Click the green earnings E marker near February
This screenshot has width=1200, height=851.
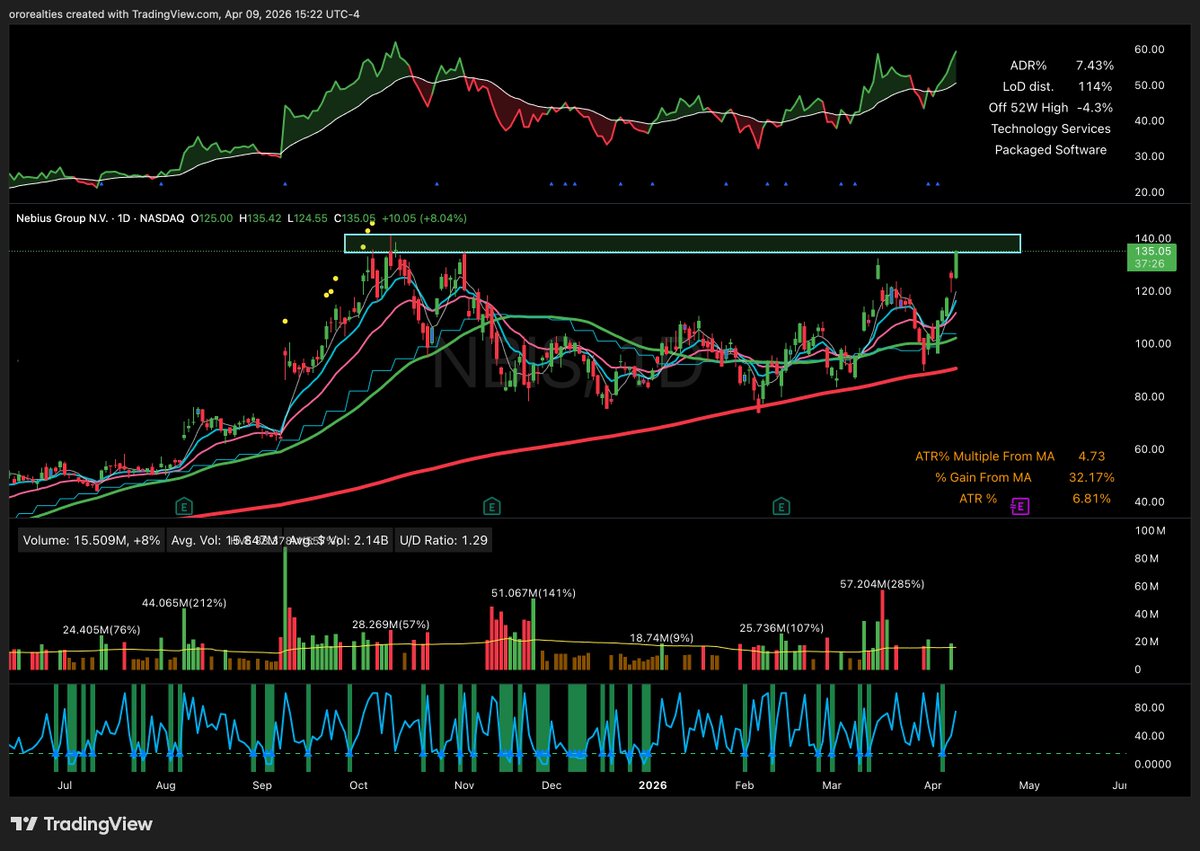780,505
